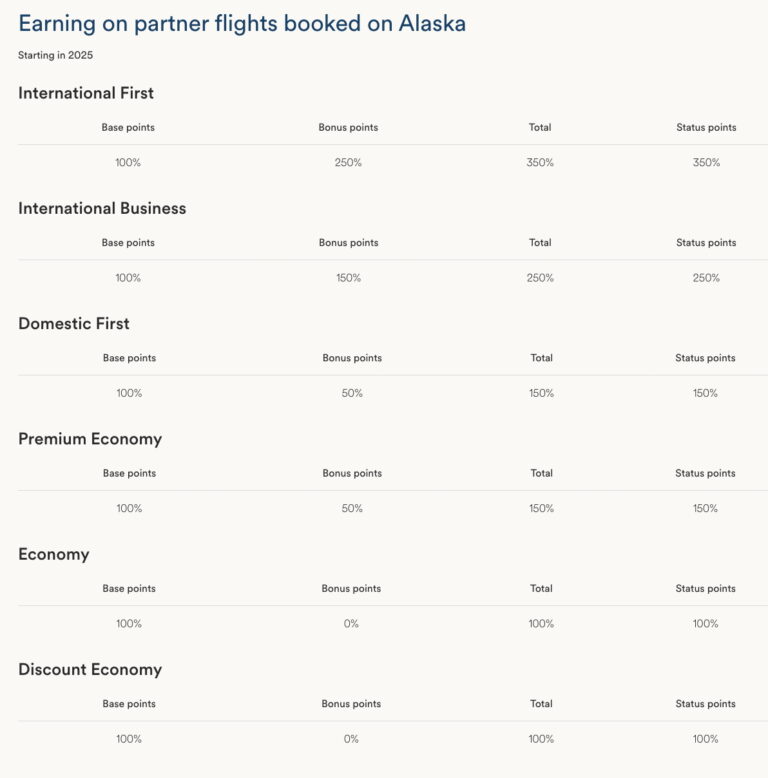Screen dimensions: 768x778
Task: Click the Domestic First section heading
Action: coord(74,324)
